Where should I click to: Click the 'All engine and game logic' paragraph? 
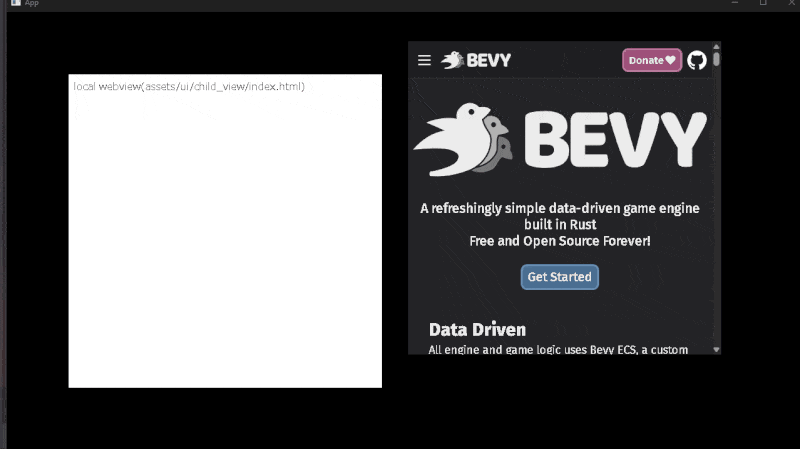[x=558, y=349]
